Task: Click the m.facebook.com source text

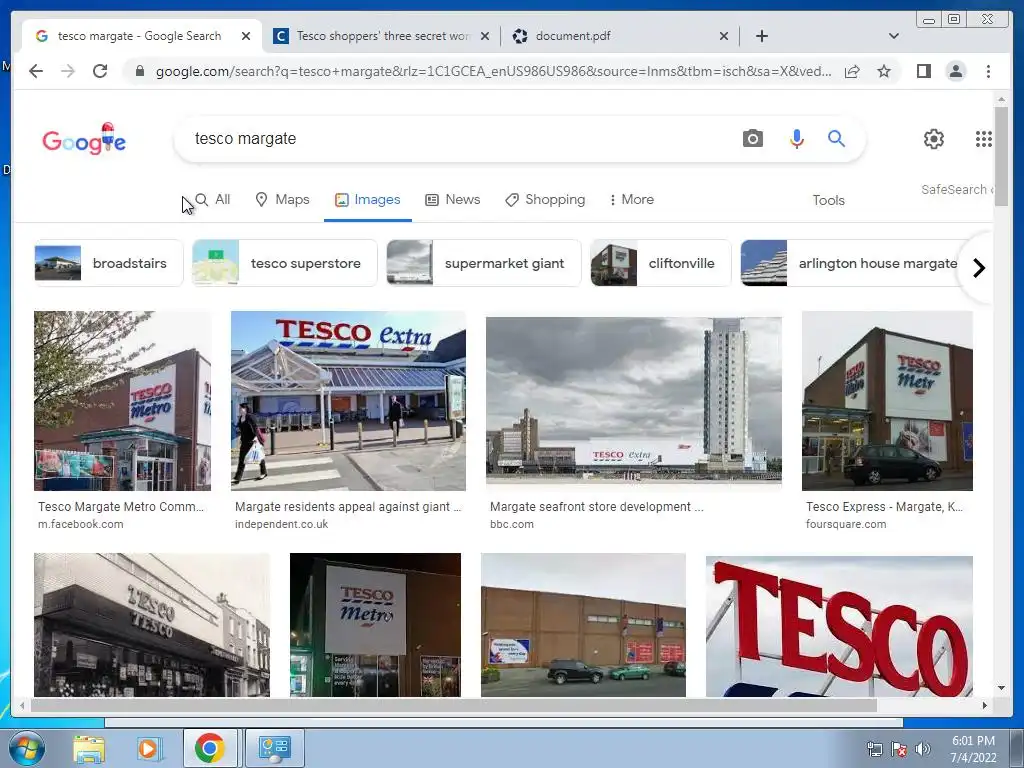Action: click(x=80, y=524)
